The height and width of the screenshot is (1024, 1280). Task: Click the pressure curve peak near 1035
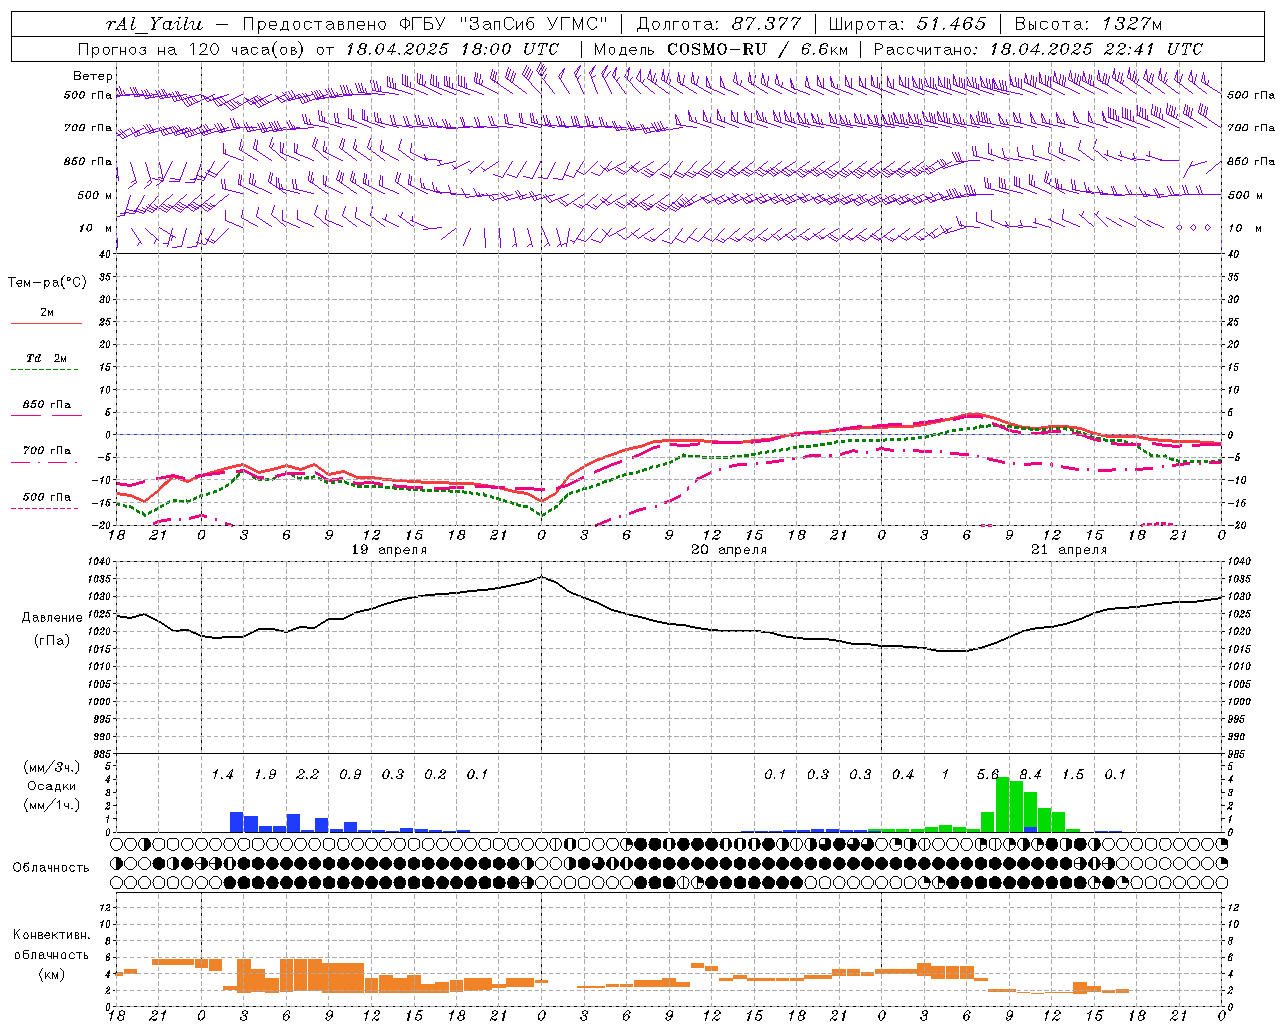tap(541, 577)
